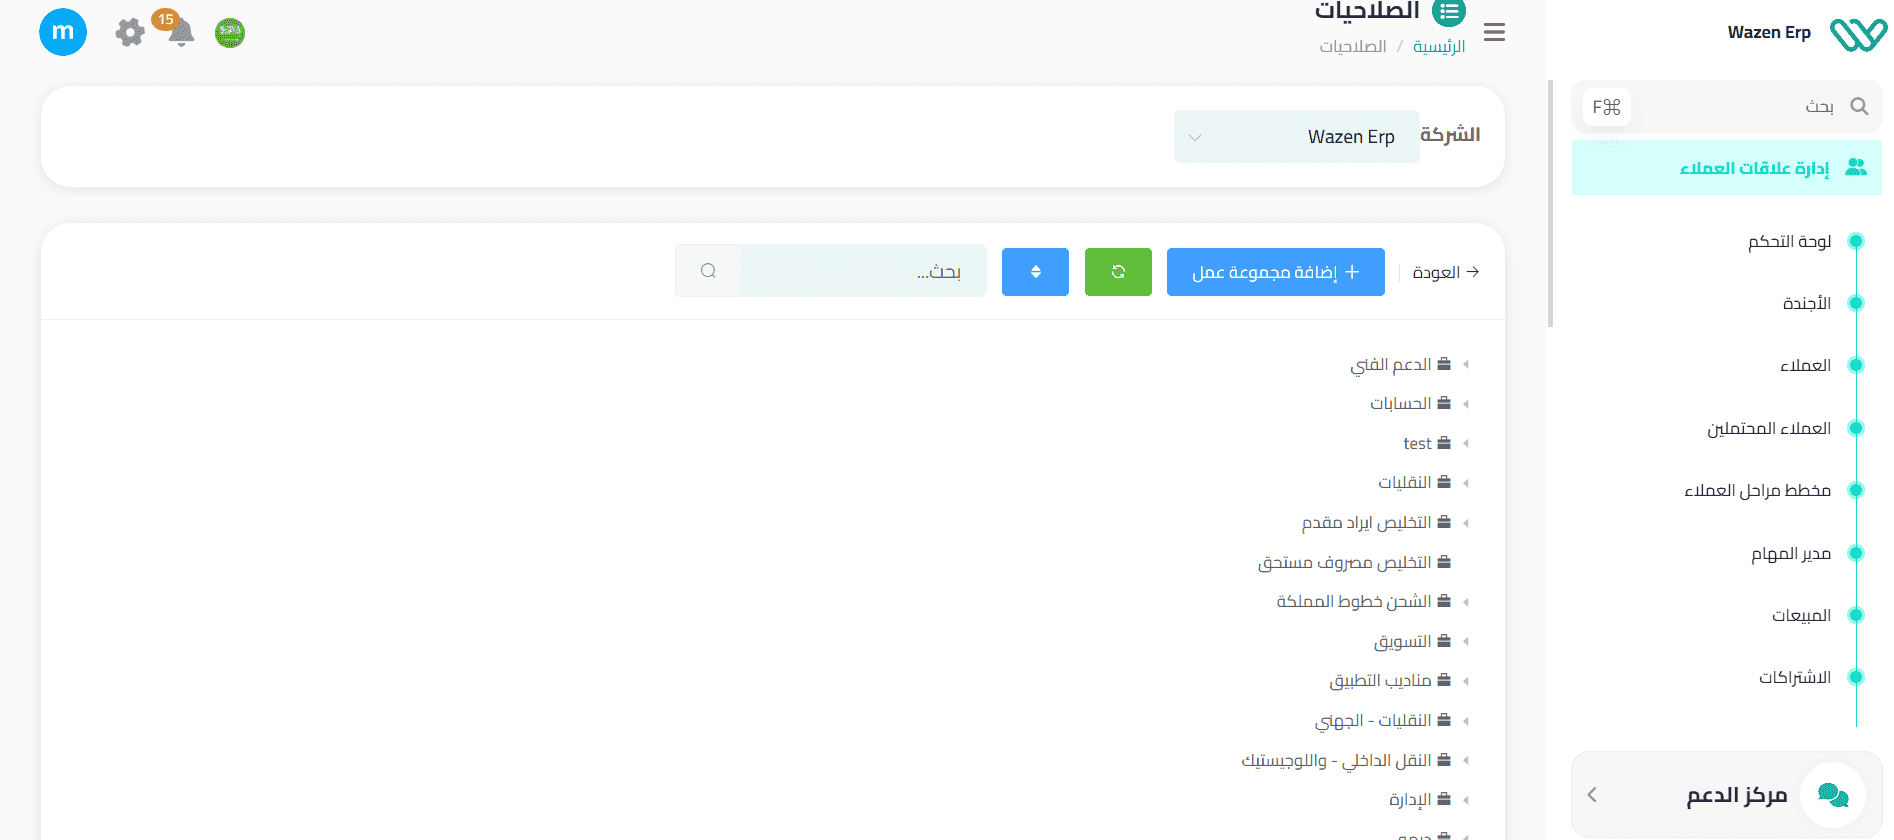The image size is (1894, 840).
Task: Open مدير المهام from sidebar
Action: [x=1790, y=553]
